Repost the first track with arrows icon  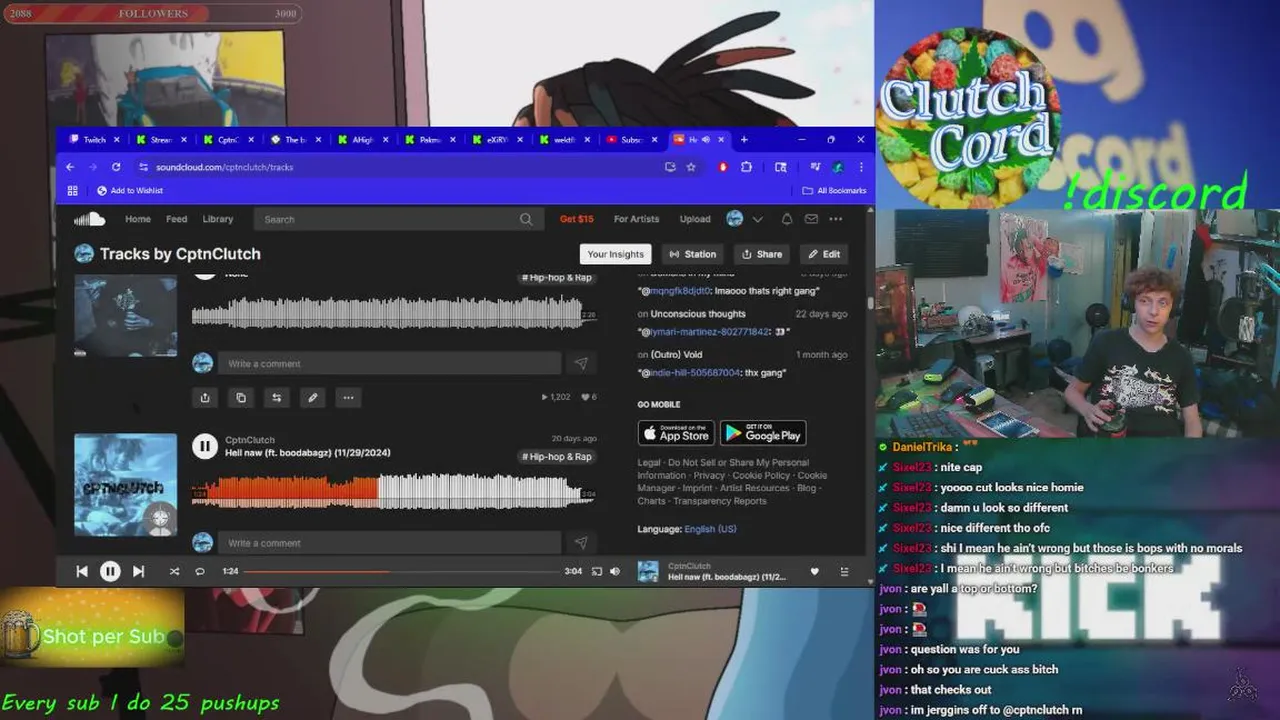coord(277,397)
